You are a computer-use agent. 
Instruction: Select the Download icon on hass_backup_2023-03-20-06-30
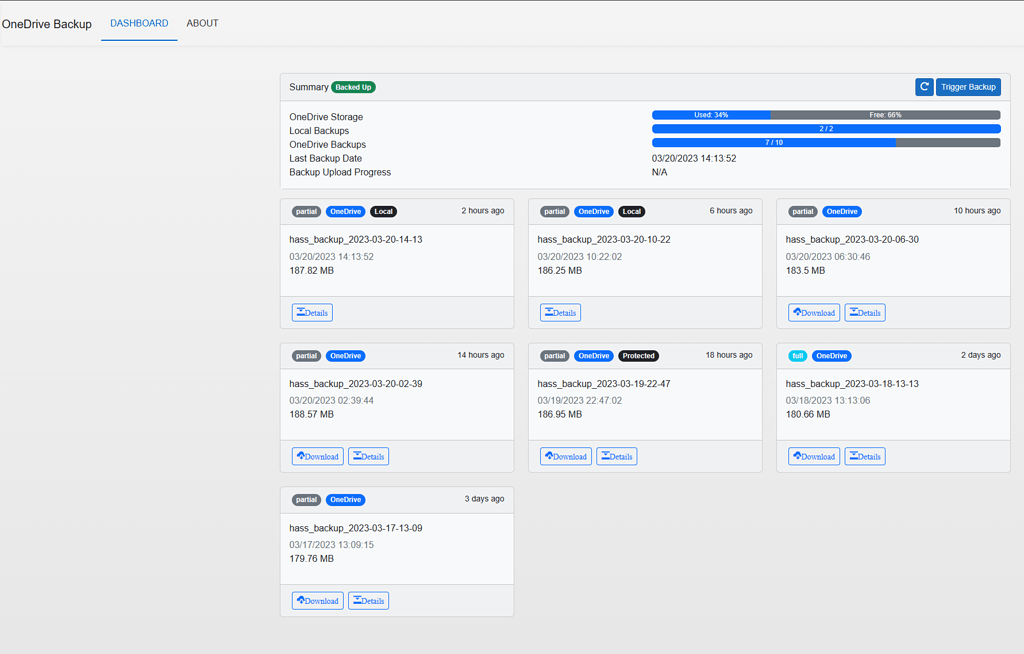[x=813, y=312]
